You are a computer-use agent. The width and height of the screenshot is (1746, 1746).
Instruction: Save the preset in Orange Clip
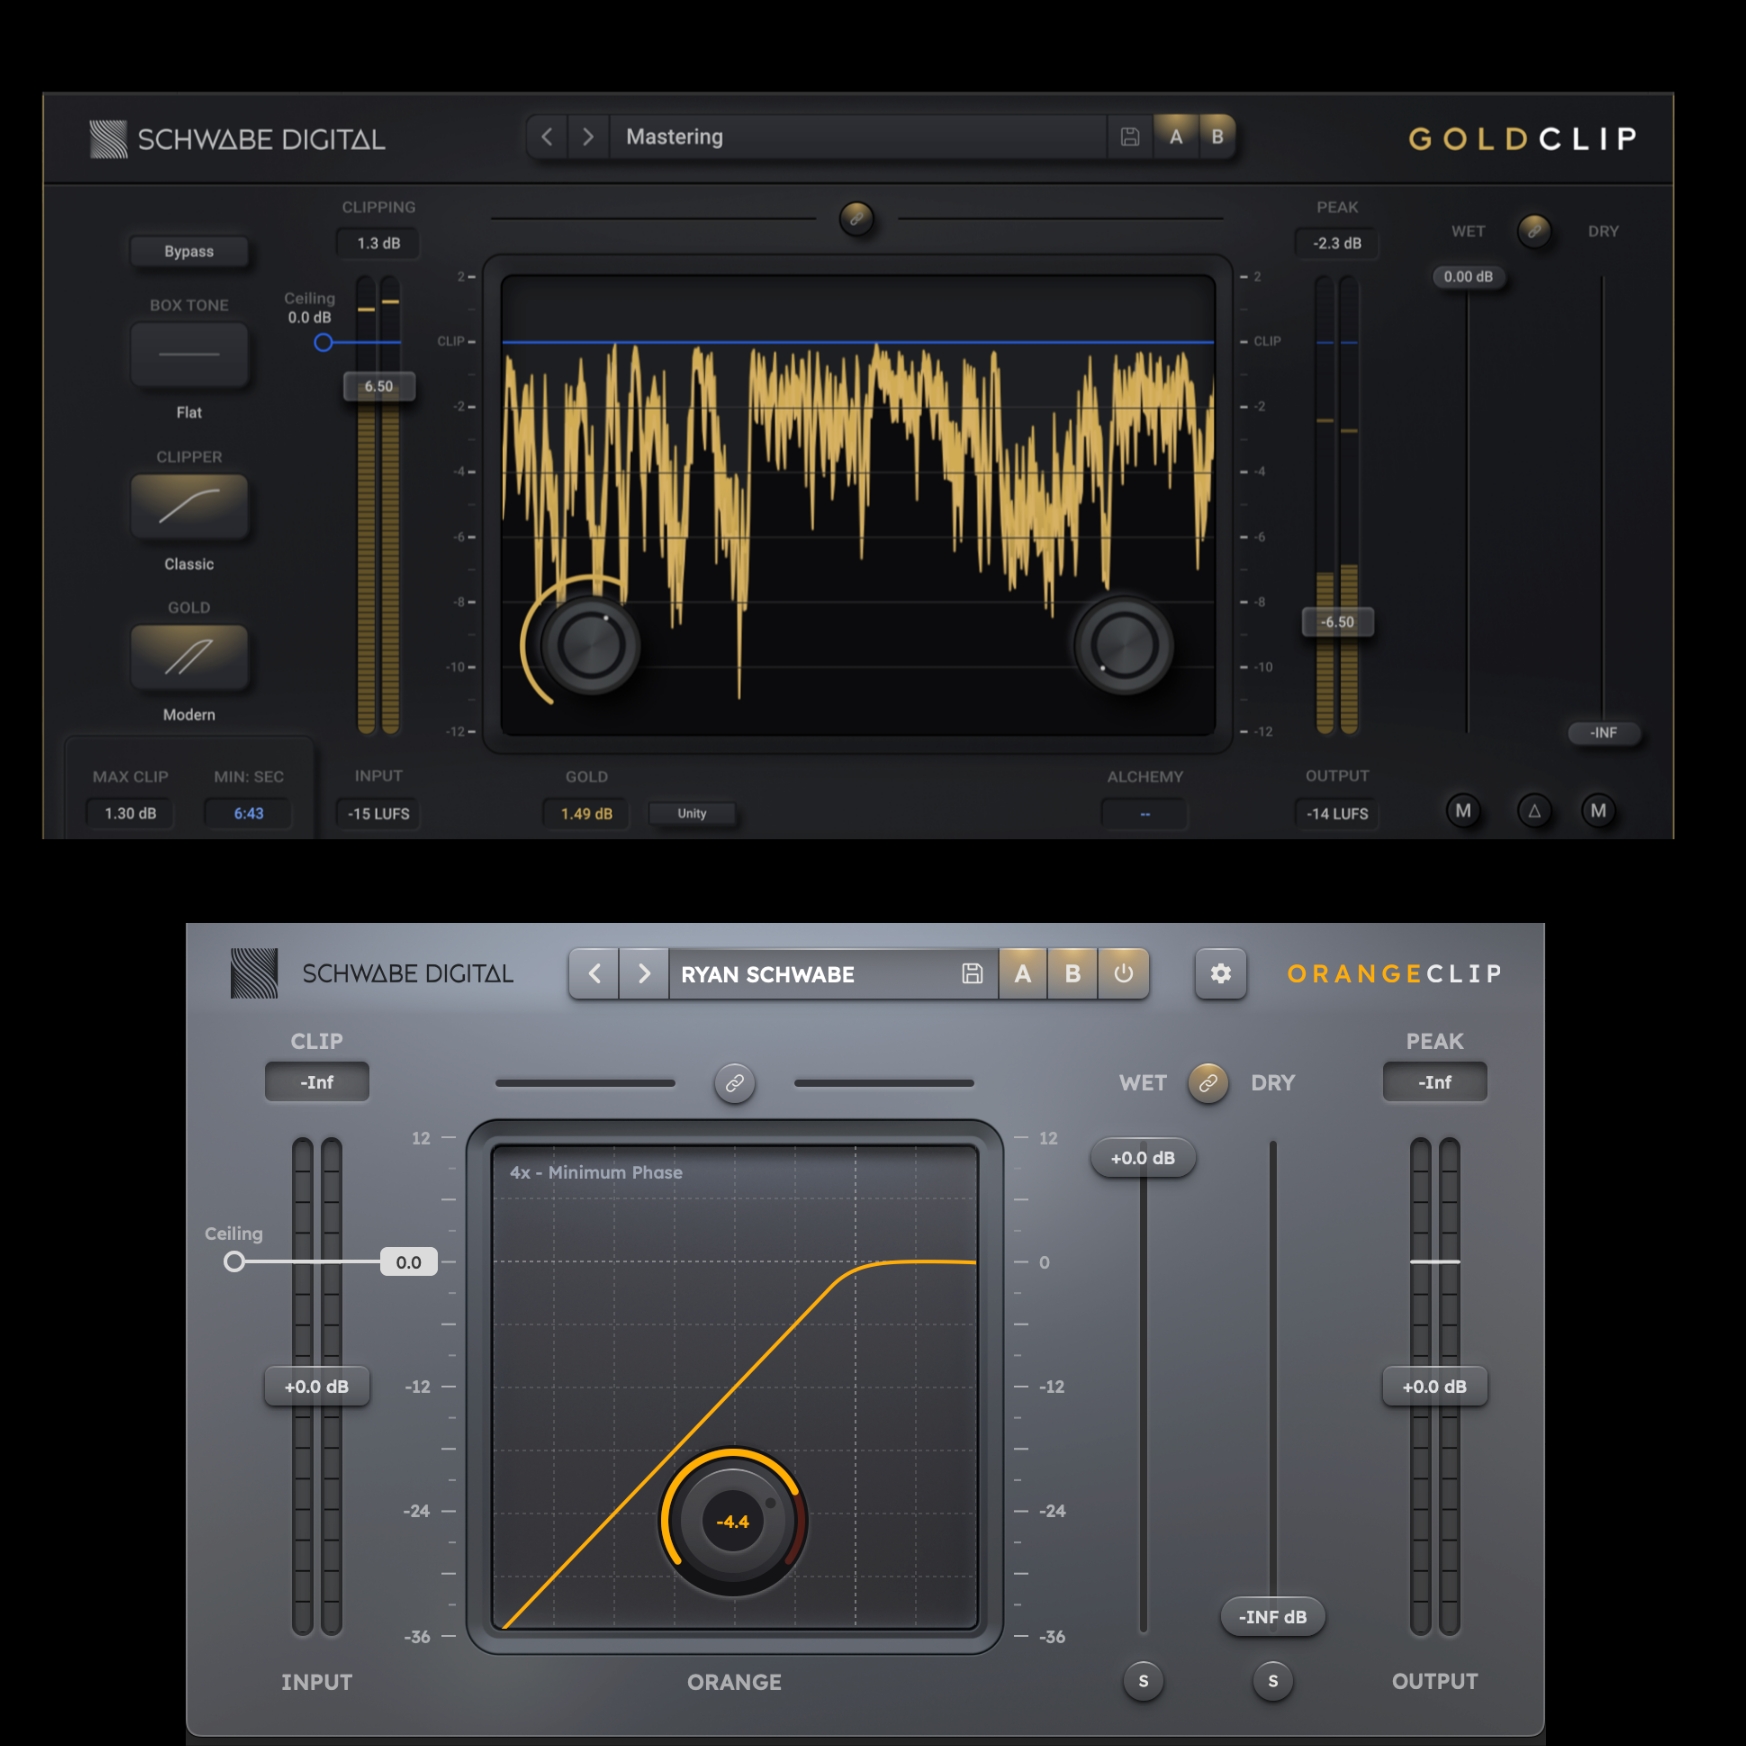tap(972, 974)
